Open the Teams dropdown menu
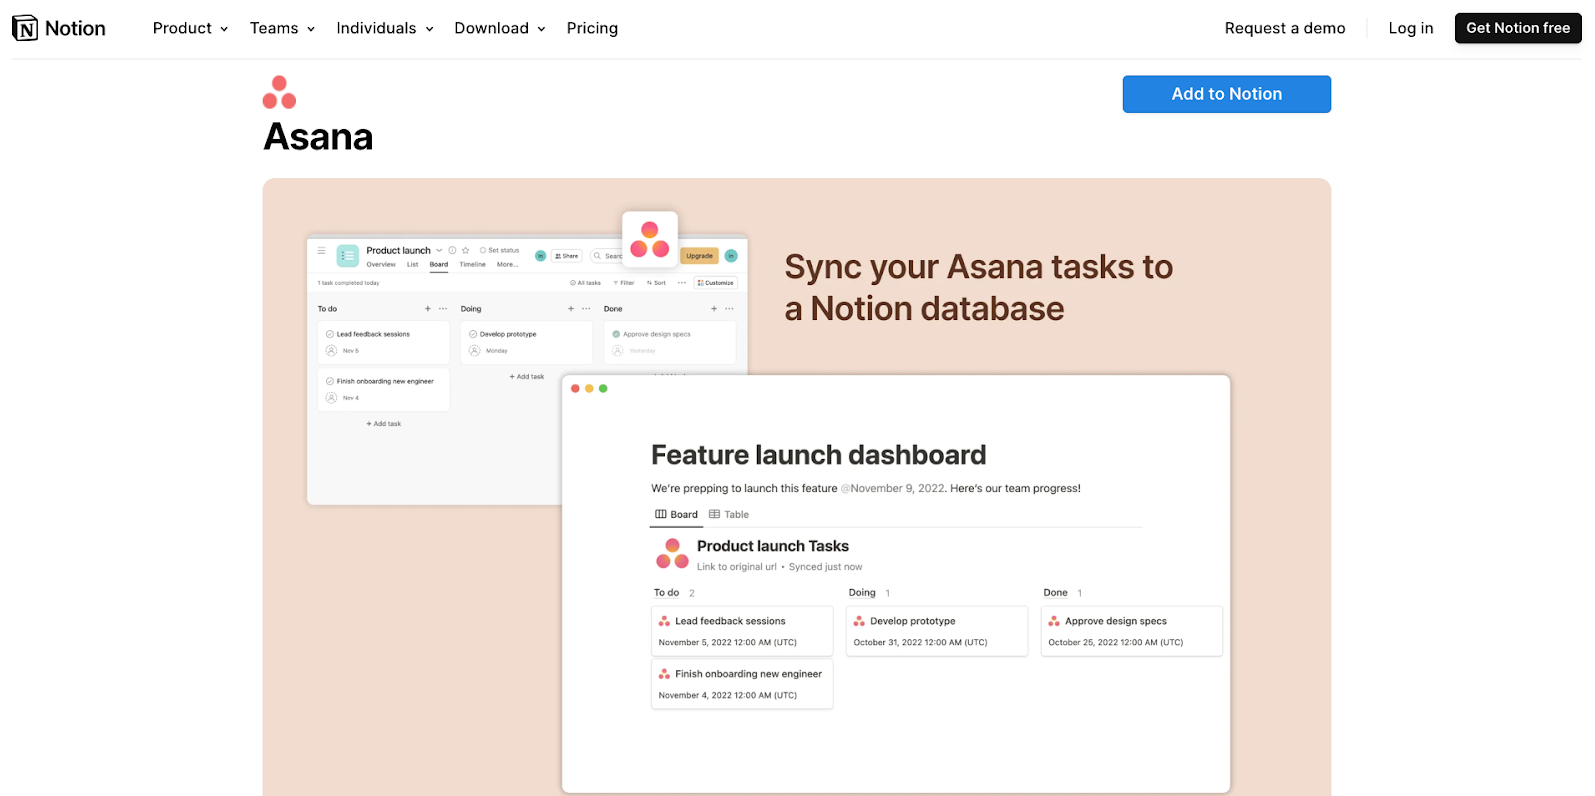Screen dimensions: 1595x796 (x=282, y=28)
